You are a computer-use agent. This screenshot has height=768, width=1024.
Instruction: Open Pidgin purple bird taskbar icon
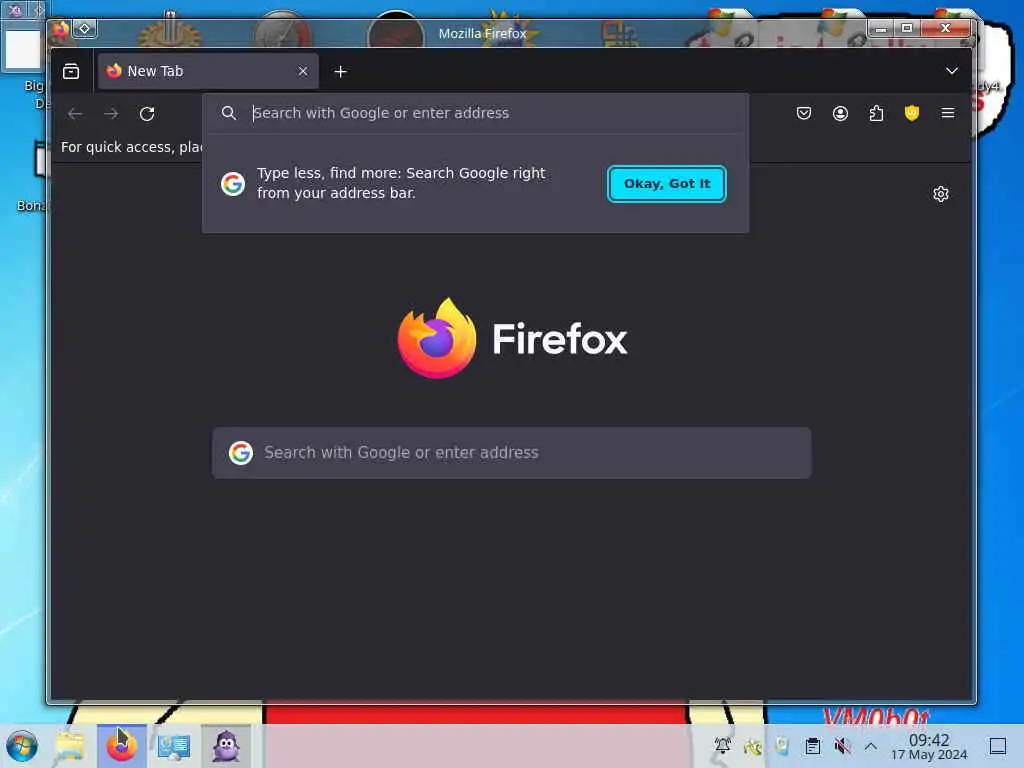[x=225, y=746]
